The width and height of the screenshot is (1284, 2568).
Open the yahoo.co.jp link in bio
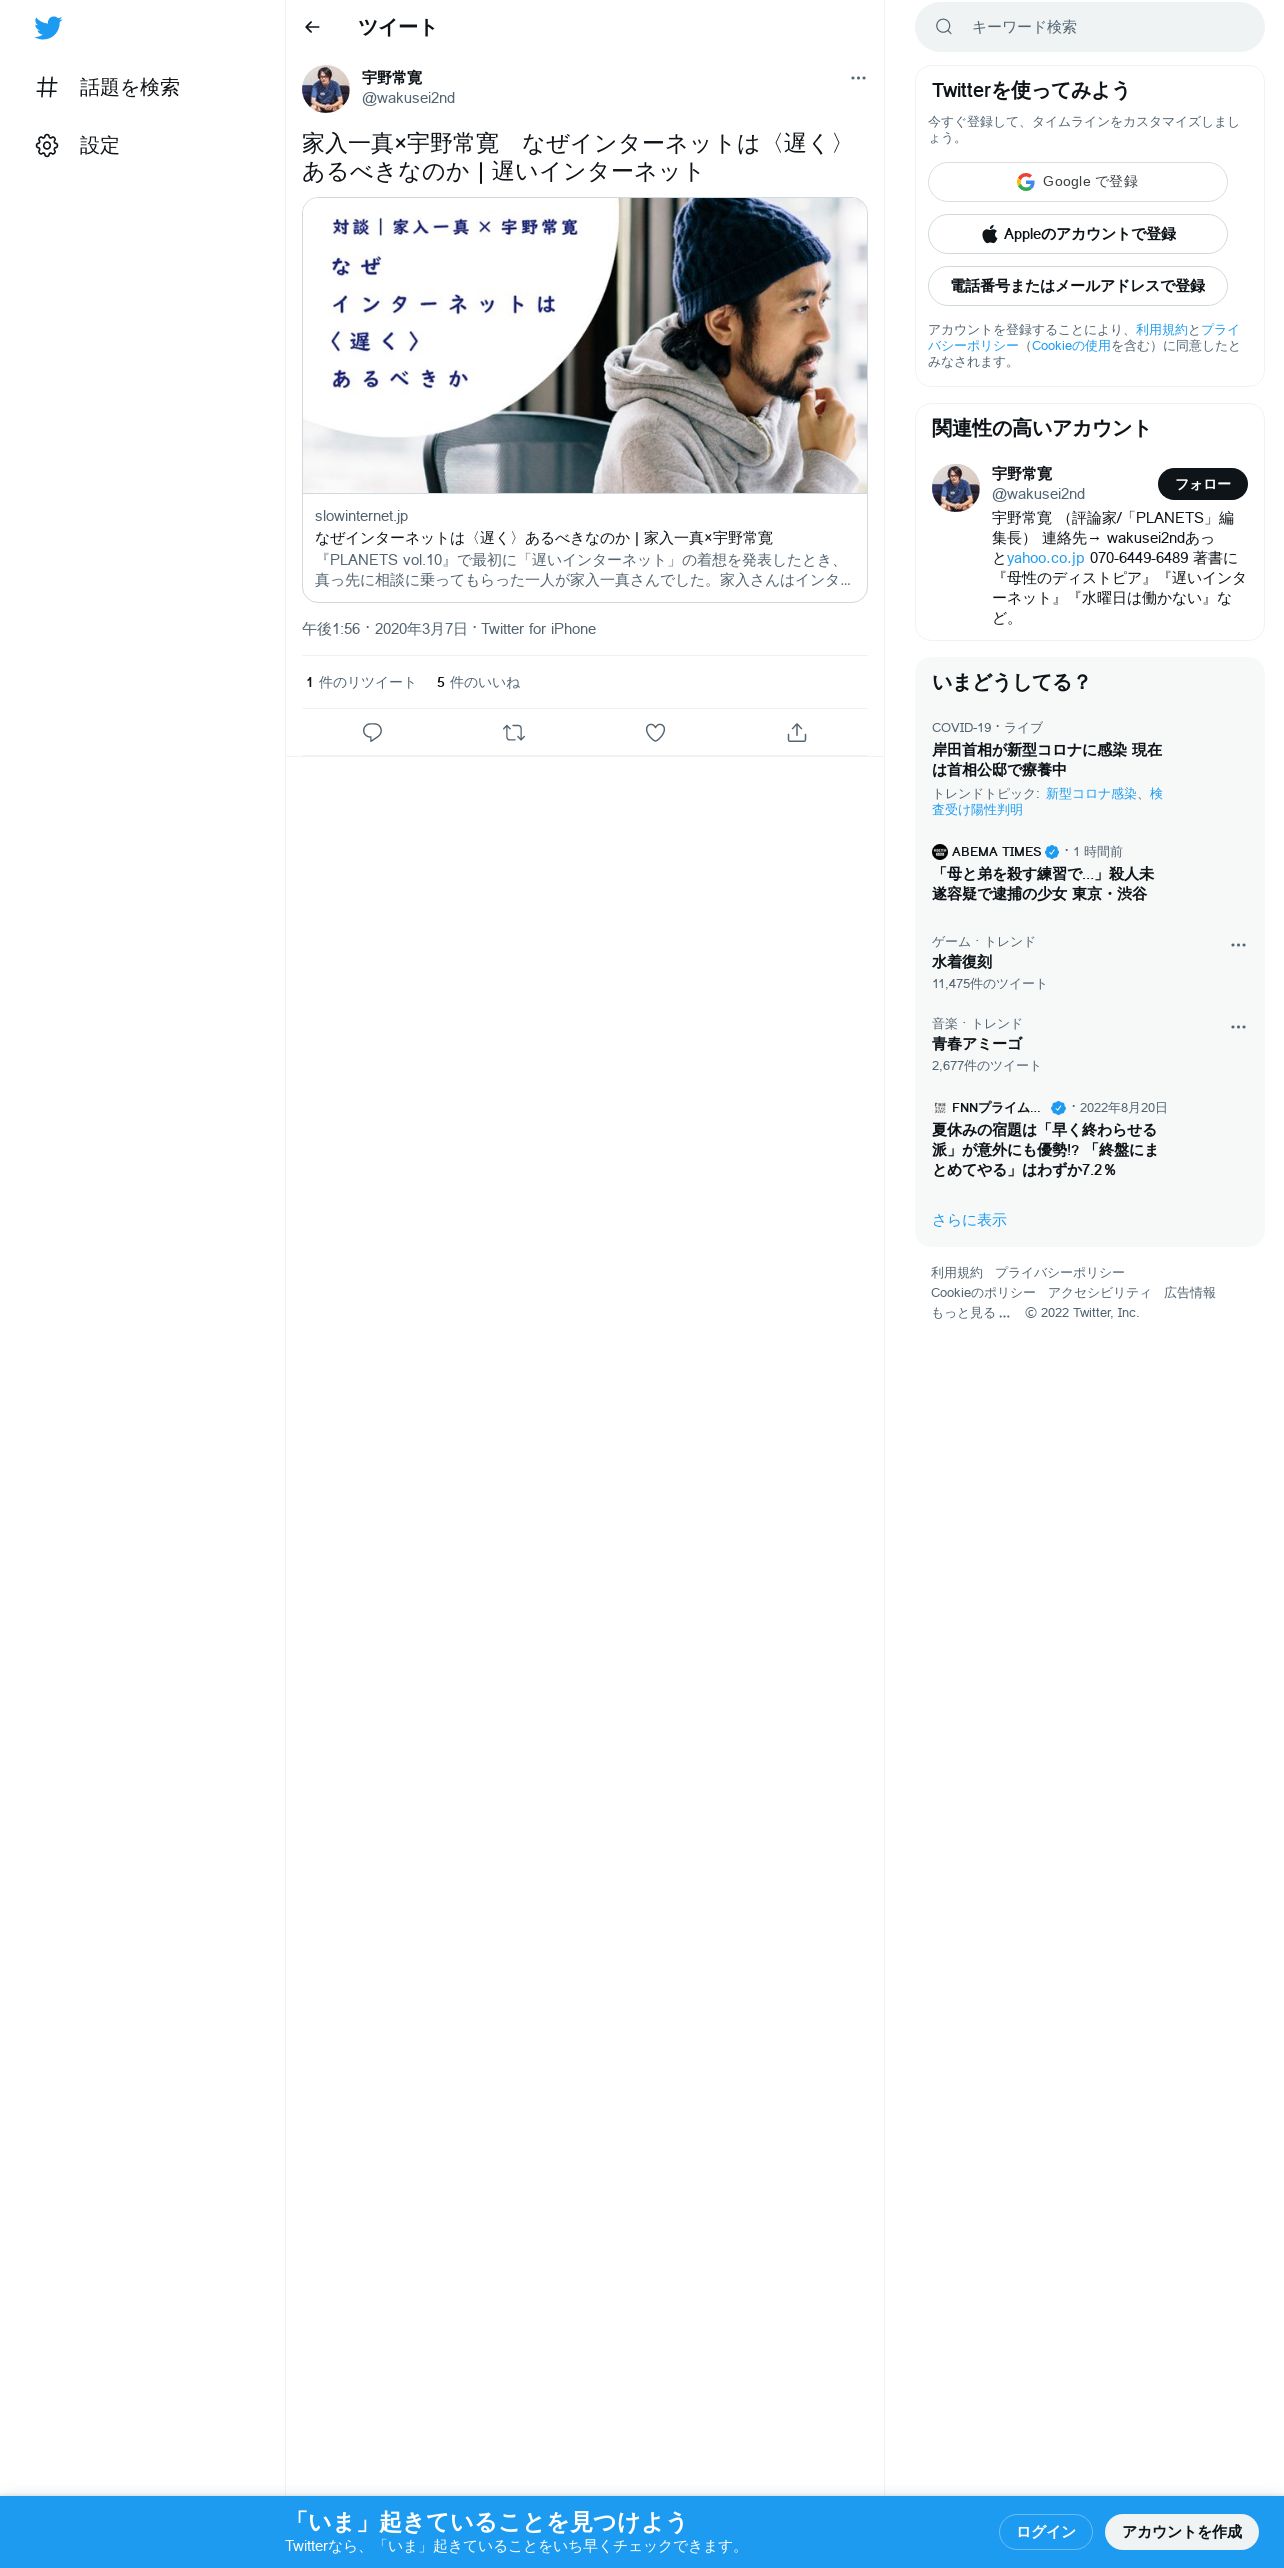(x=1045, y=558)
